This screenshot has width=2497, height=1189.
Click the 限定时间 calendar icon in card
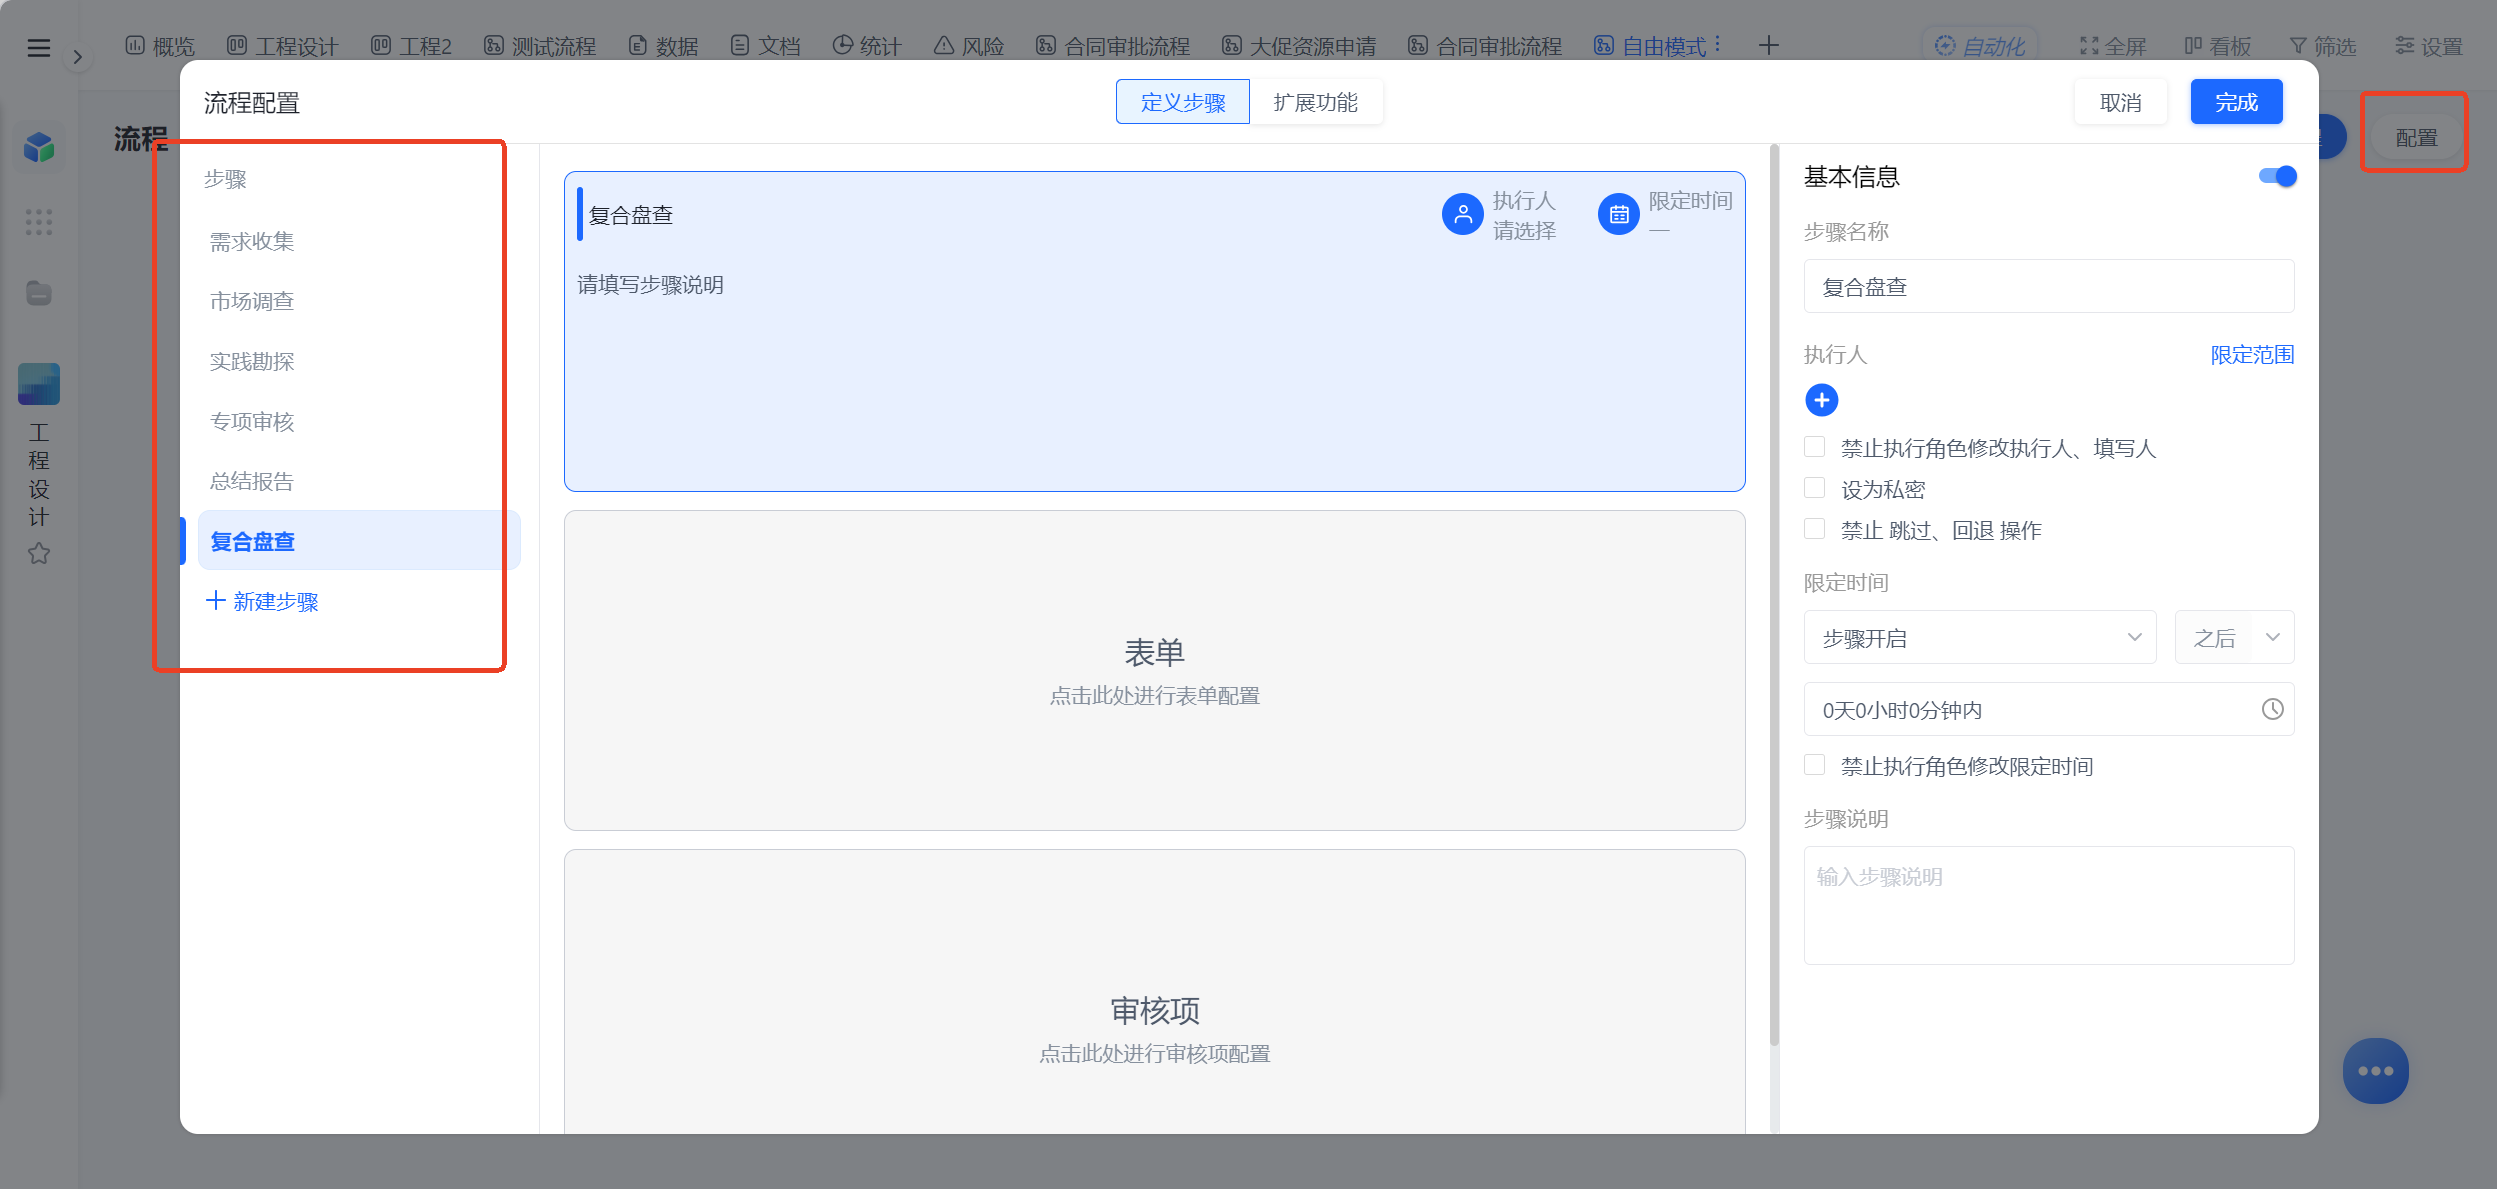[x=1618, y=214]
